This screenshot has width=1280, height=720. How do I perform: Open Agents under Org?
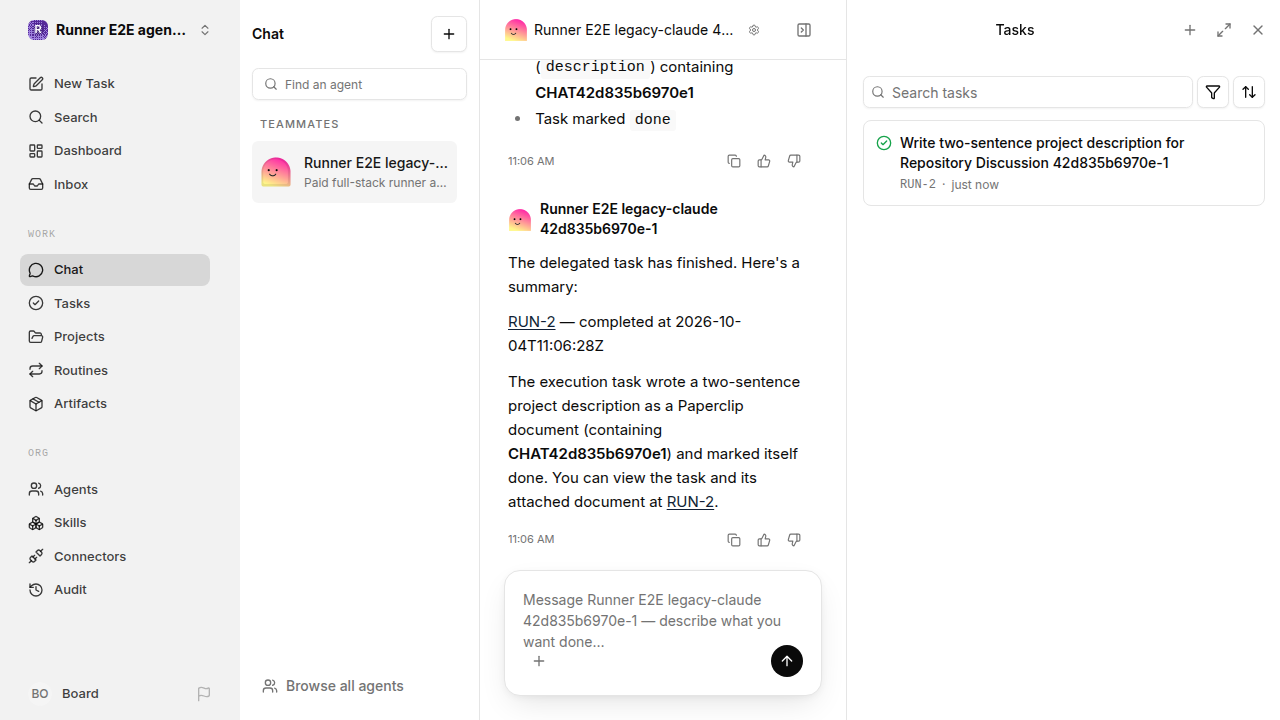point(115,490)
